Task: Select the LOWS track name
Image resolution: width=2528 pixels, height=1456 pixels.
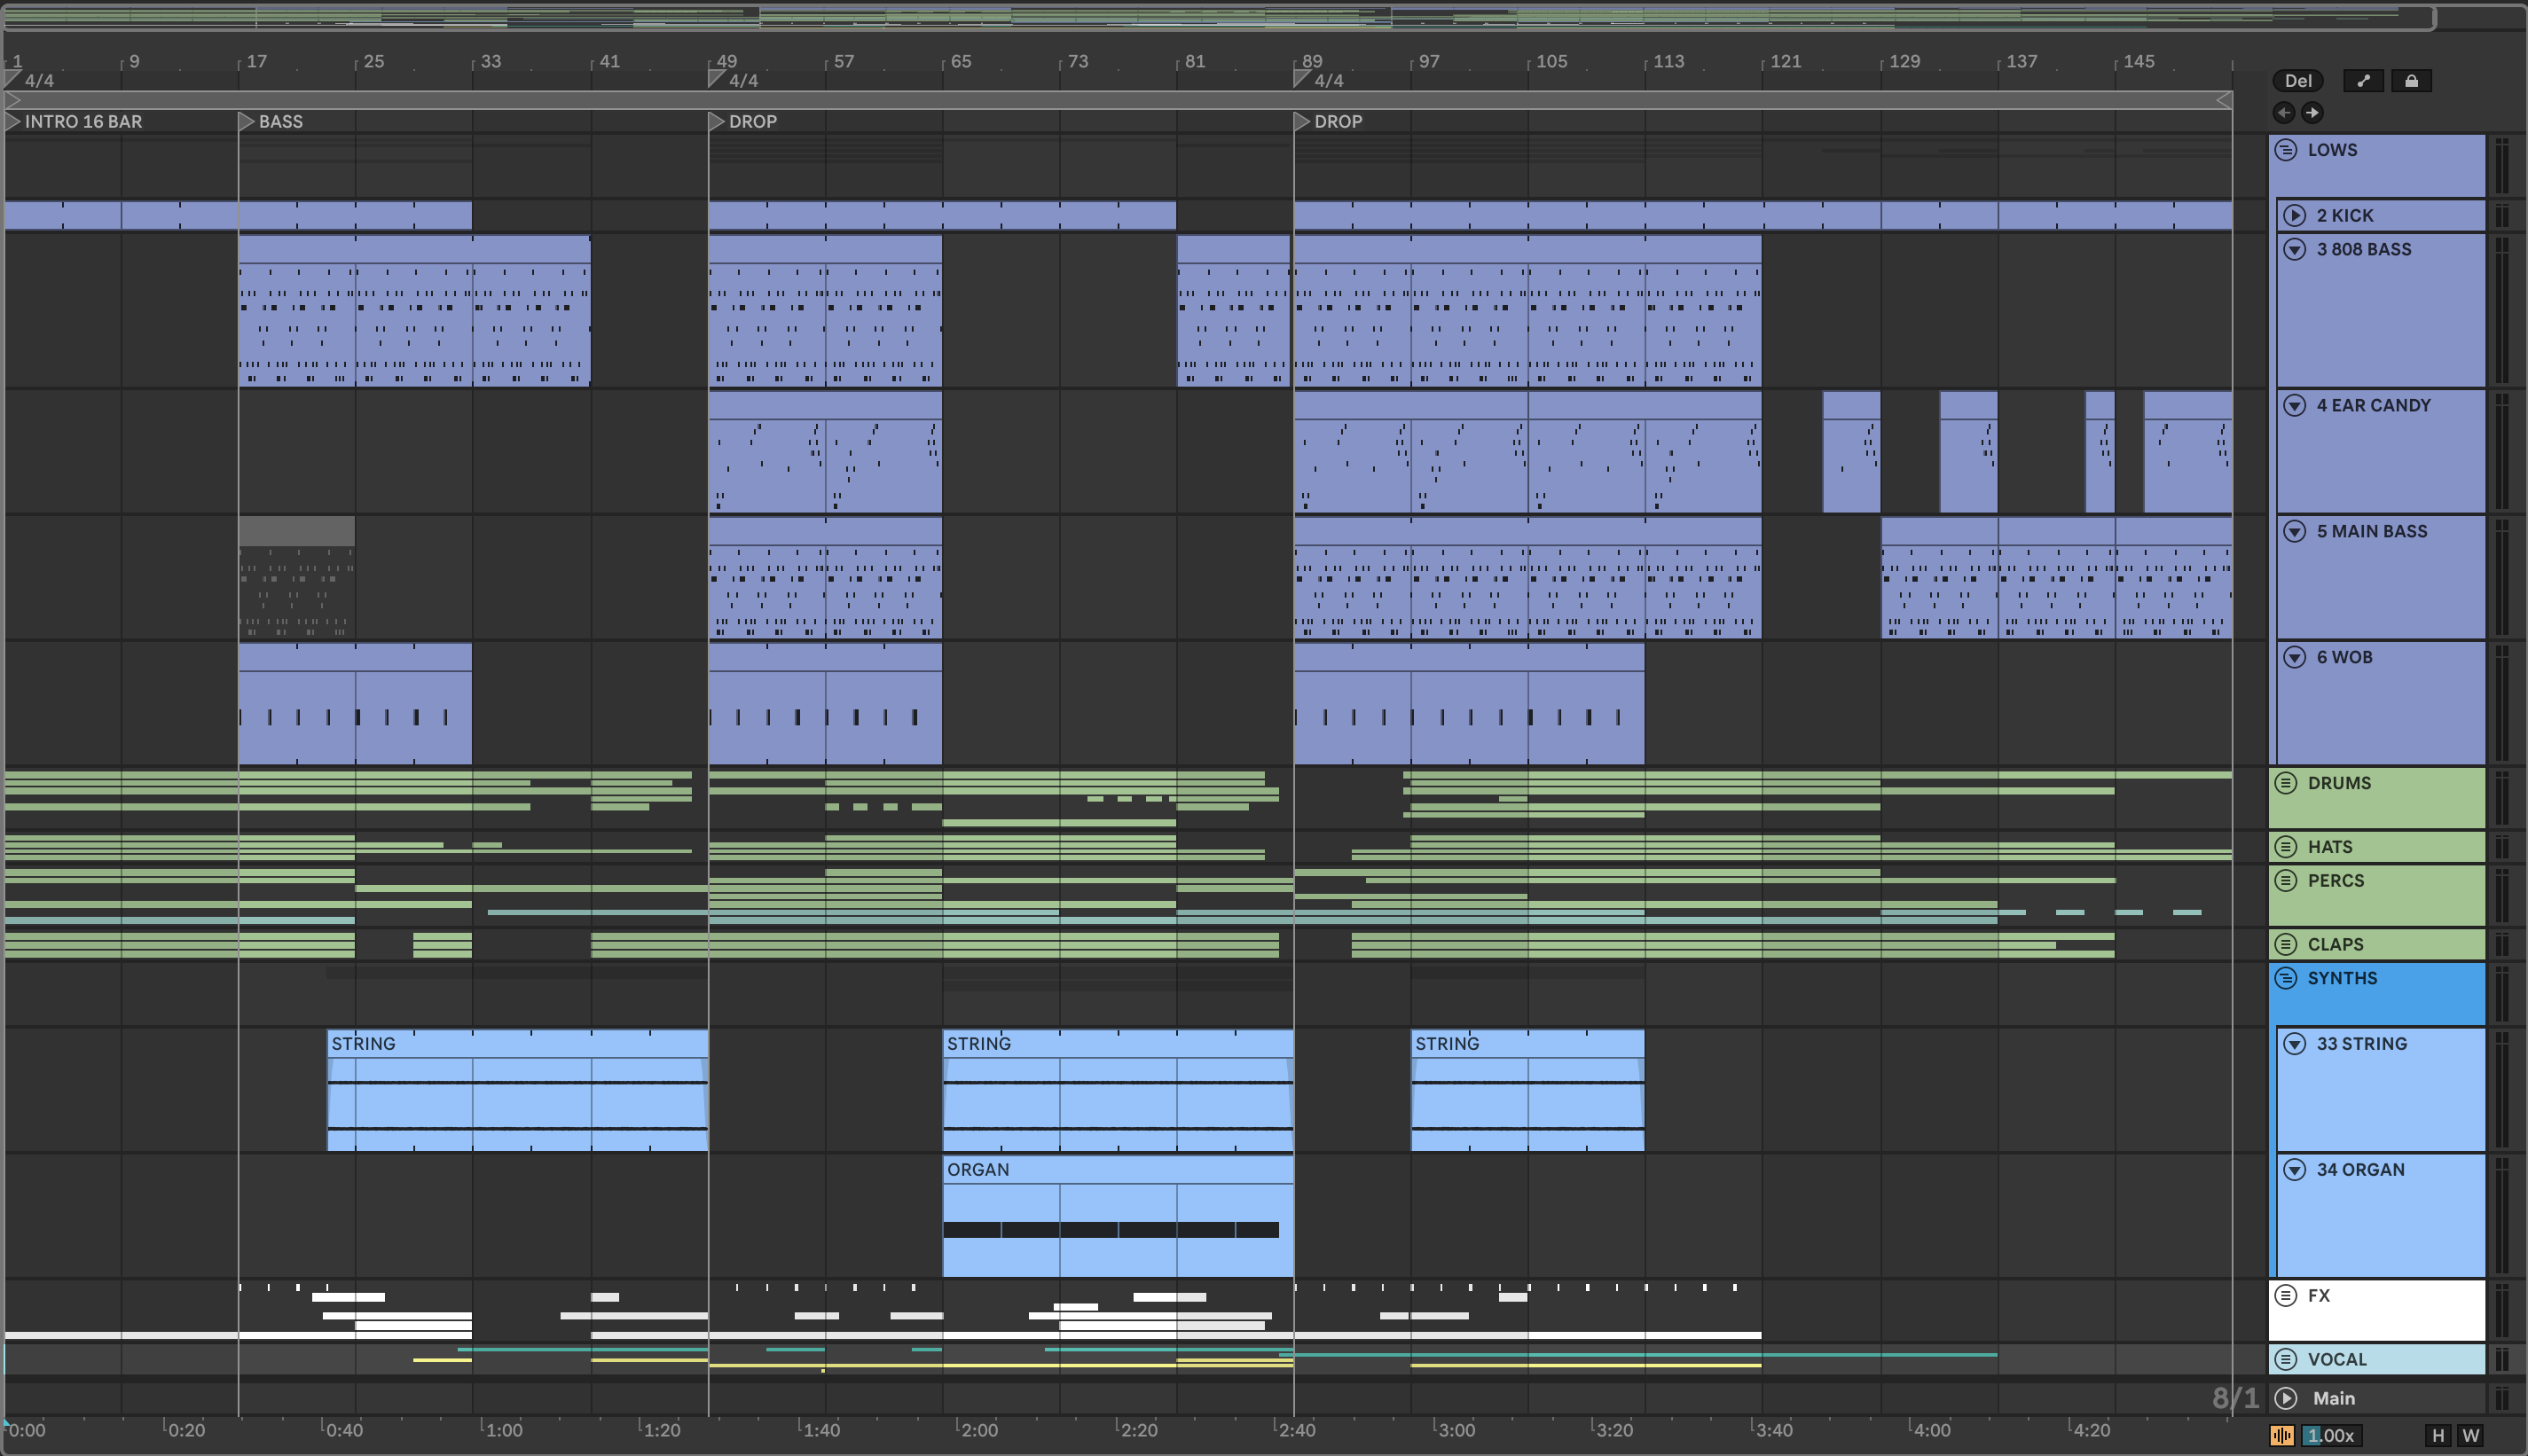Action: click(x=2332, y=150)
